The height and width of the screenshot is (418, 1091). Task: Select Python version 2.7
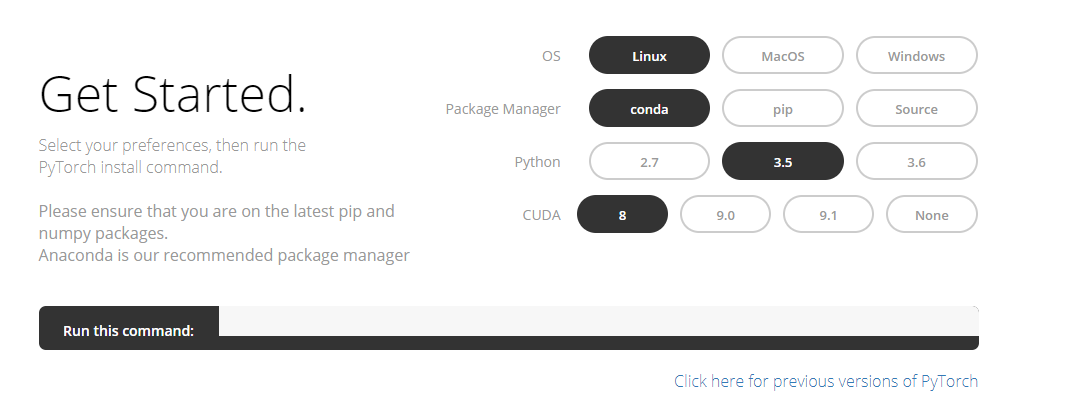click(649, 161)
